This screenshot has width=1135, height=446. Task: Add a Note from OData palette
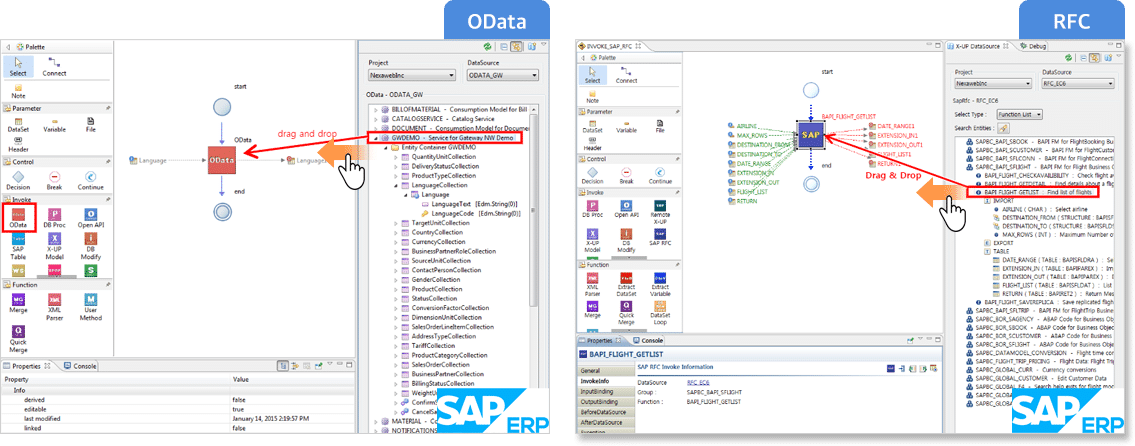coord(18,91)
